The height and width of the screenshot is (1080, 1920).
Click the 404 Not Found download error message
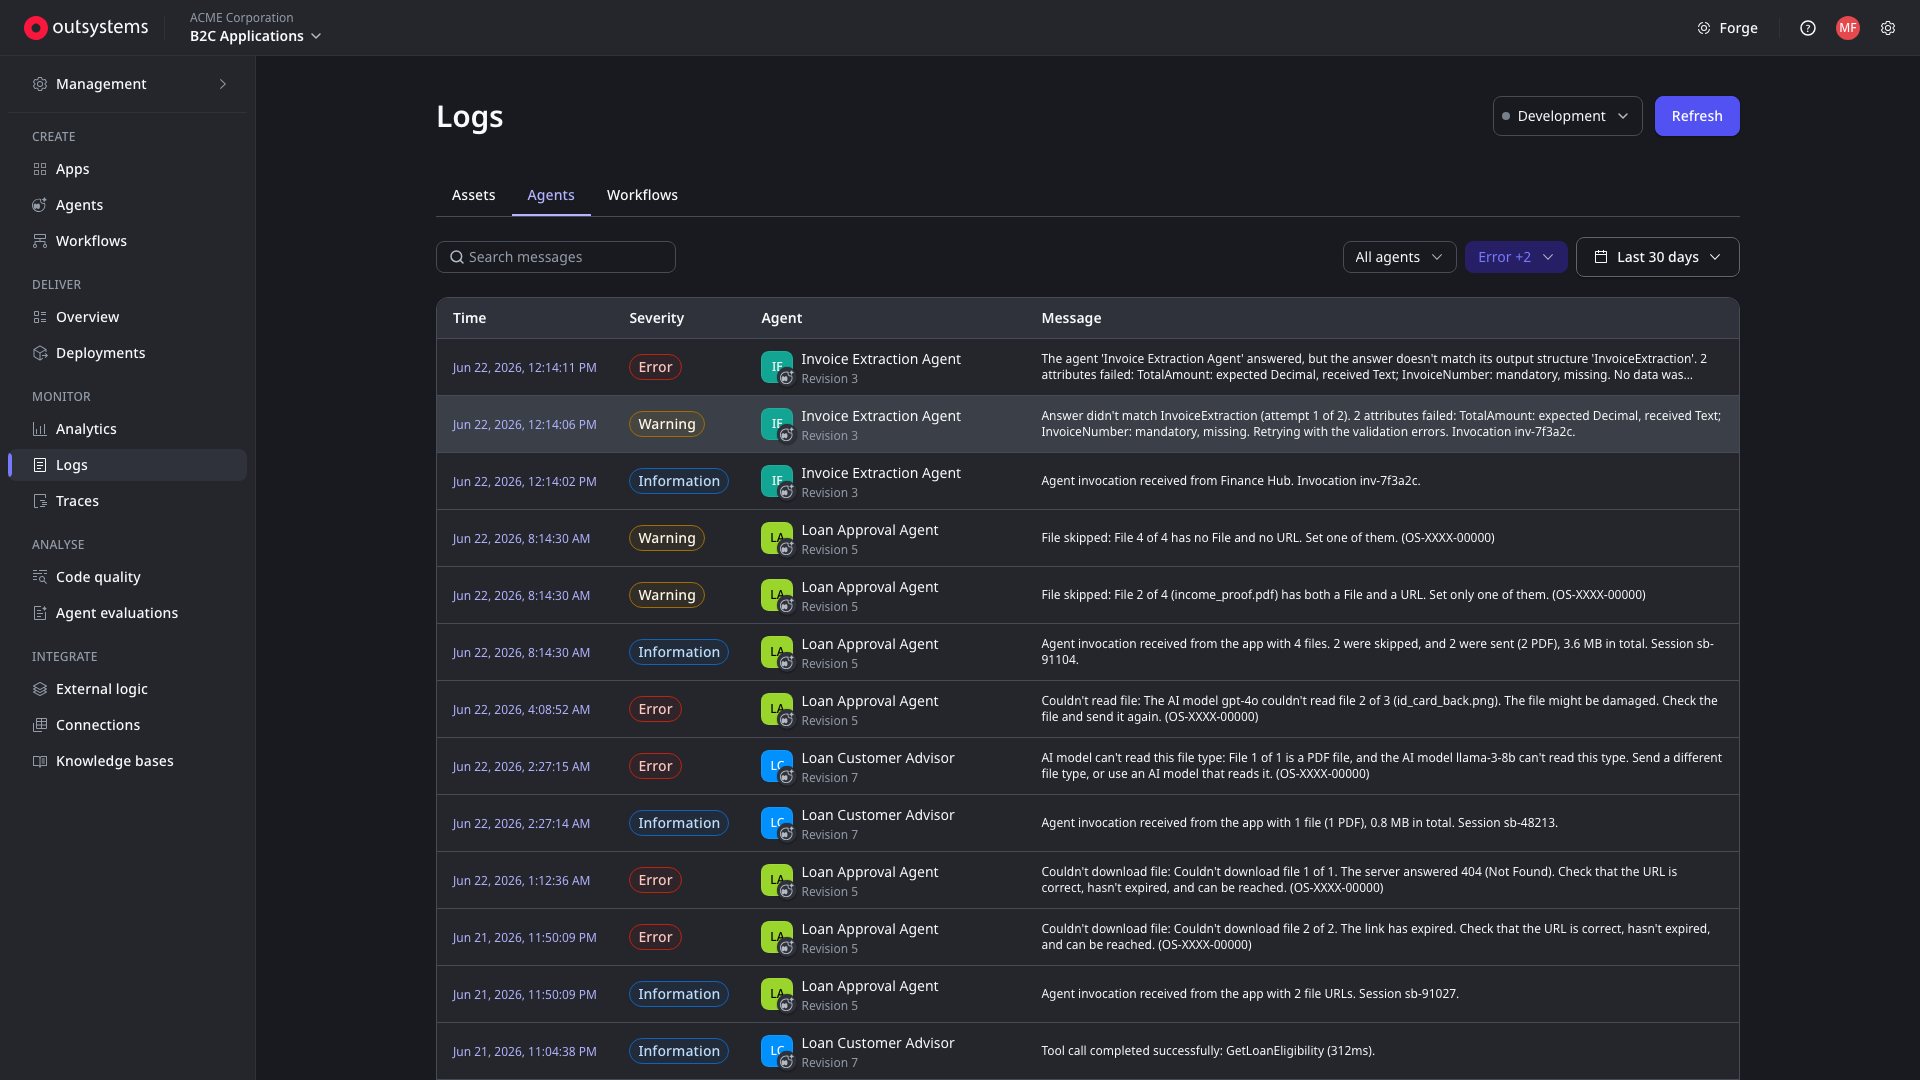tap(1359, 880)
